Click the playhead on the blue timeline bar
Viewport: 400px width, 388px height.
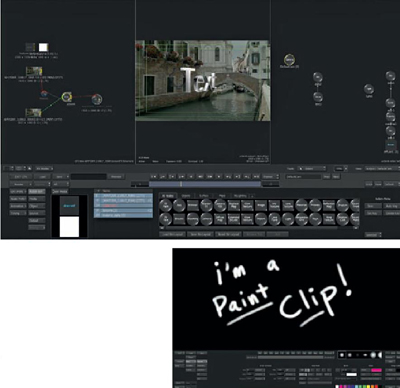coord(181,184)
